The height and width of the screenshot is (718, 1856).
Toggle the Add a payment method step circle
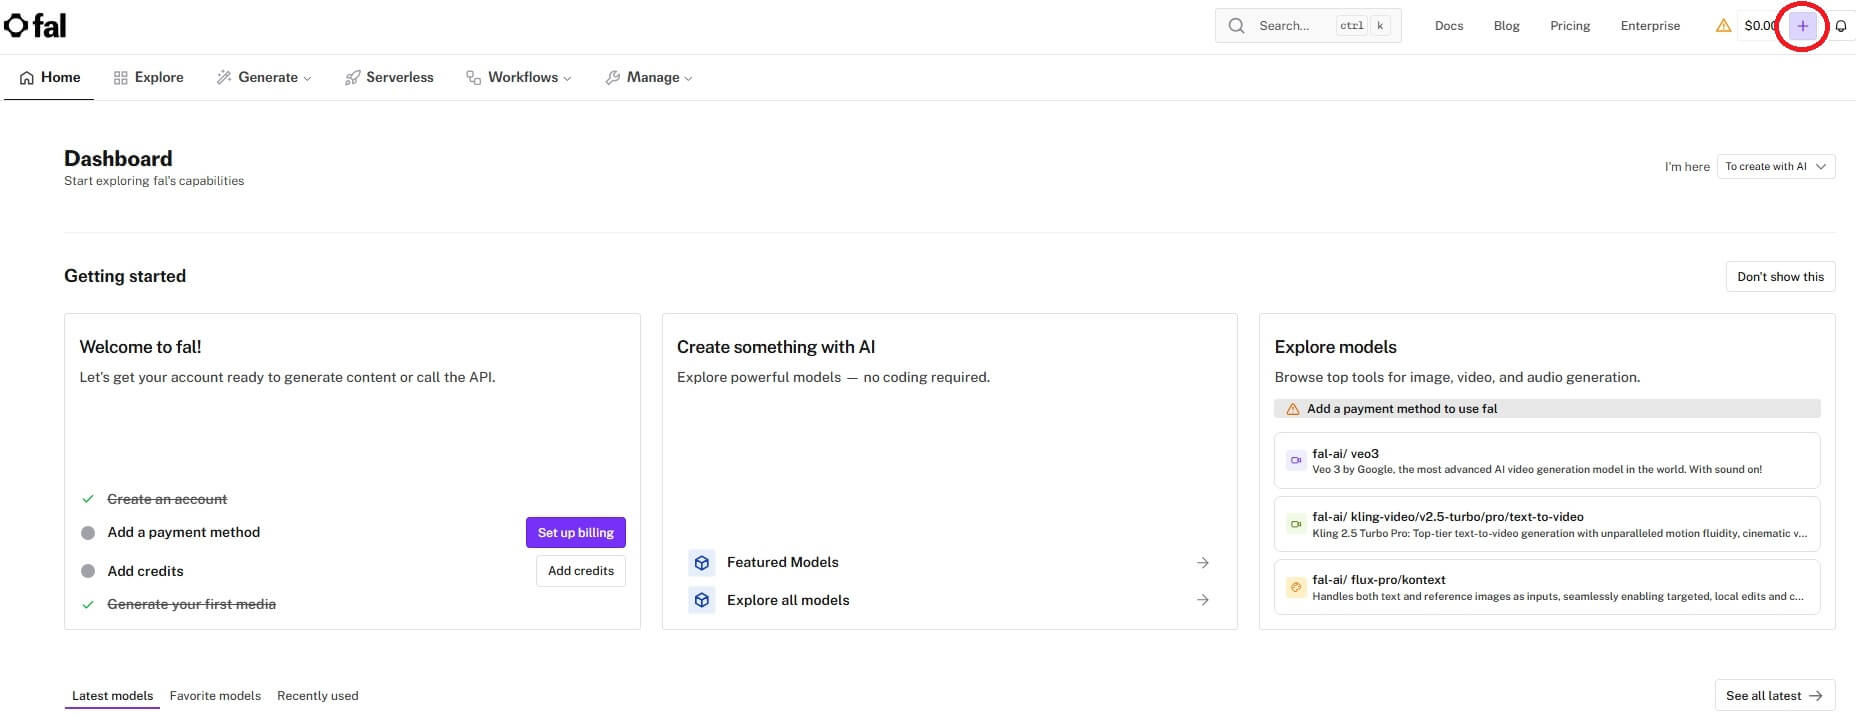tap(88, 533)
